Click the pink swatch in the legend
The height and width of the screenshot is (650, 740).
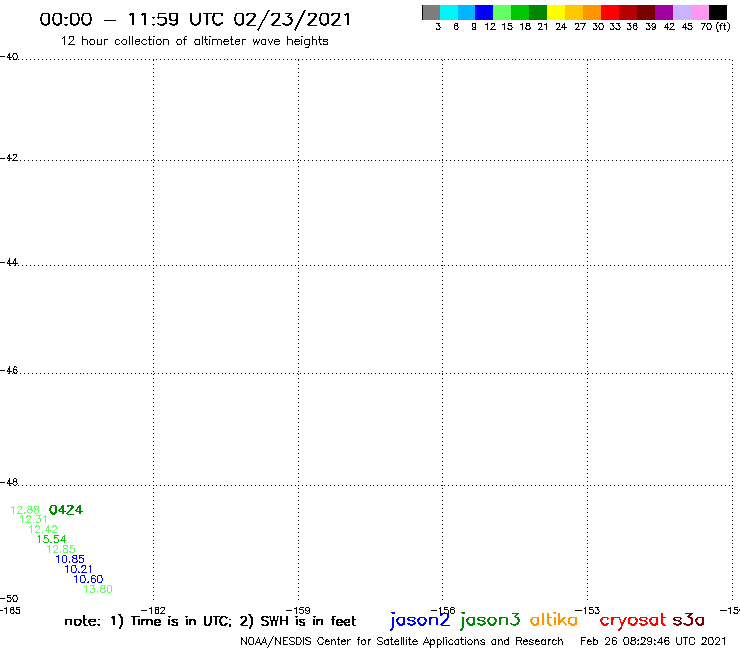[700, 12]
